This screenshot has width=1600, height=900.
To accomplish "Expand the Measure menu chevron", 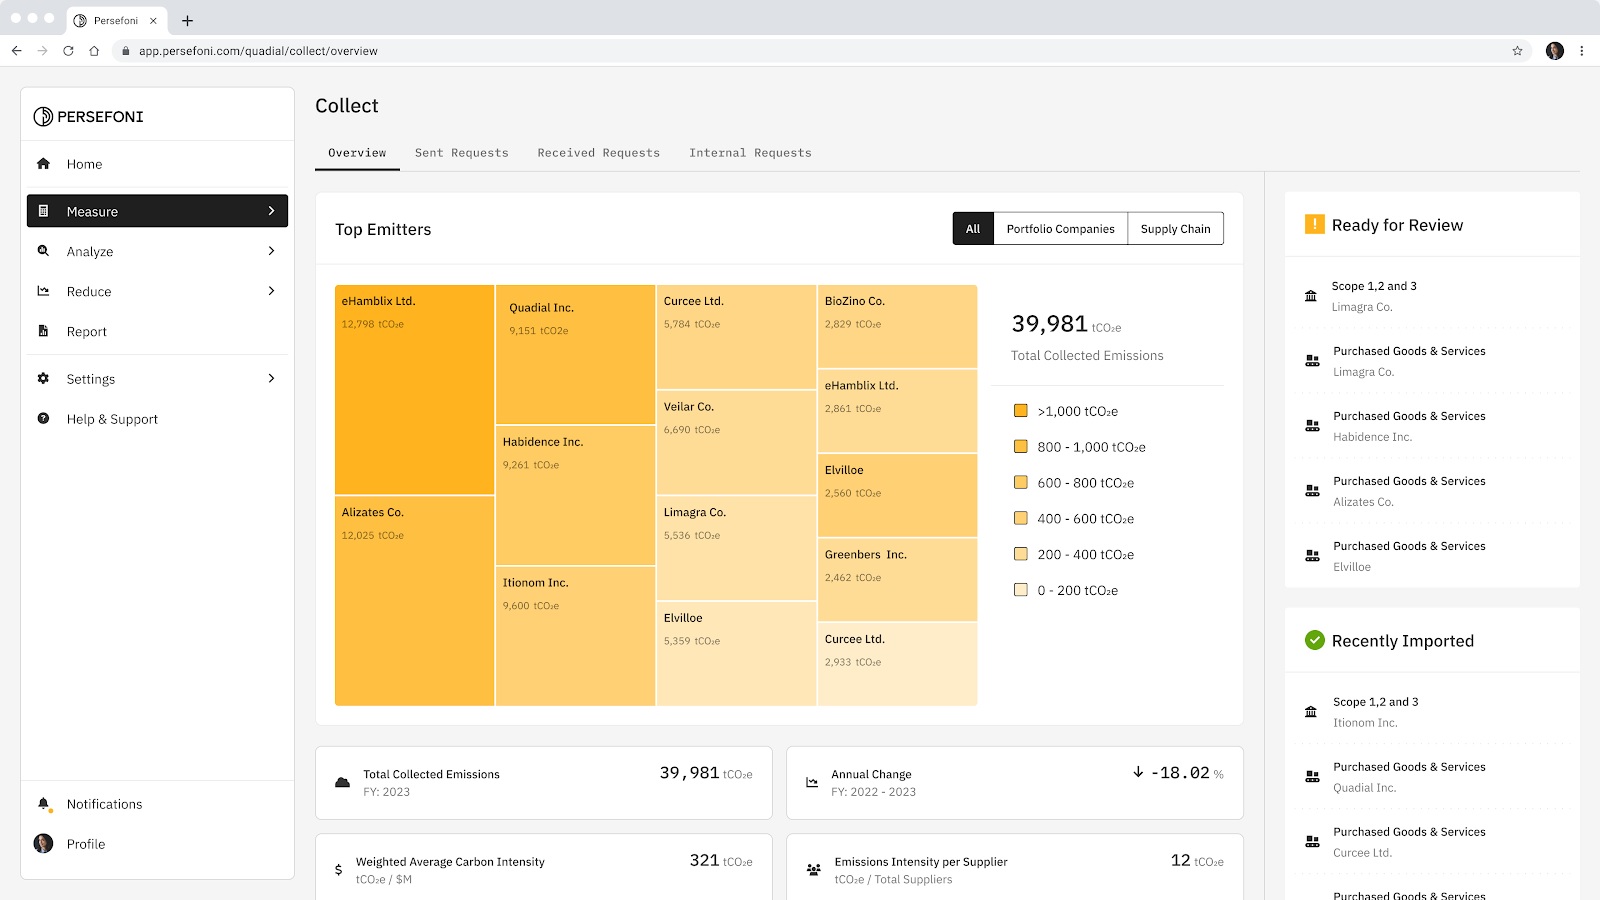I will 271,211.
